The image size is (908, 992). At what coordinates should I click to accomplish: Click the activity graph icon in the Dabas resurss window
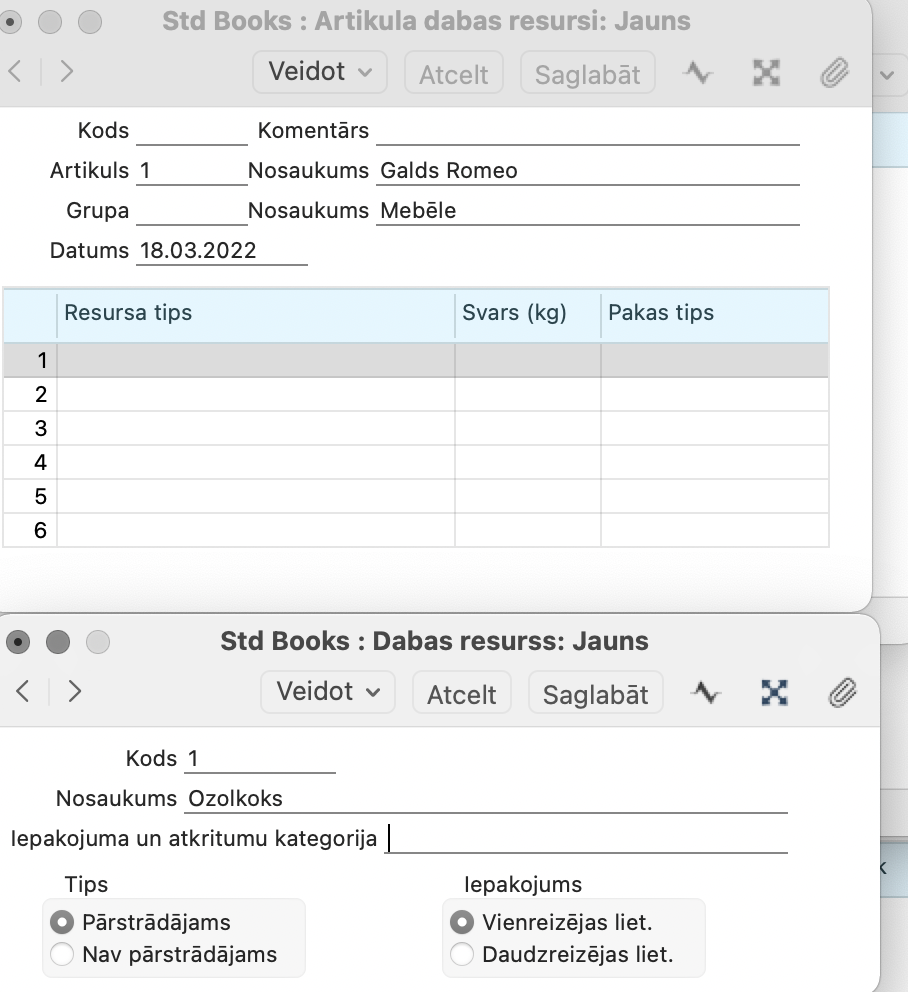(x=708, y=693)
